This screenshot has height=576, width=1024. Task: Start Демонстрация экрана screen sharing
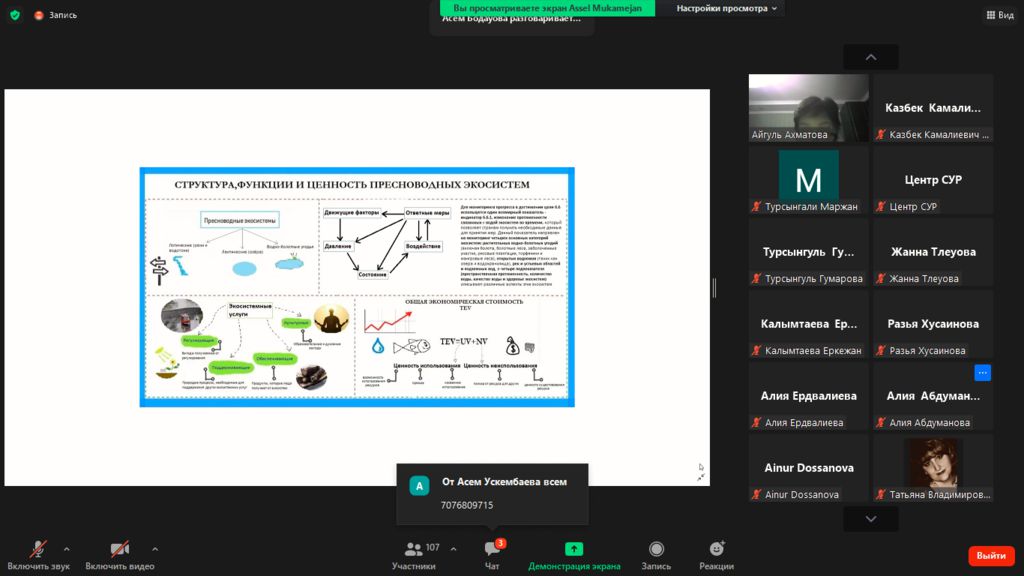574,554
